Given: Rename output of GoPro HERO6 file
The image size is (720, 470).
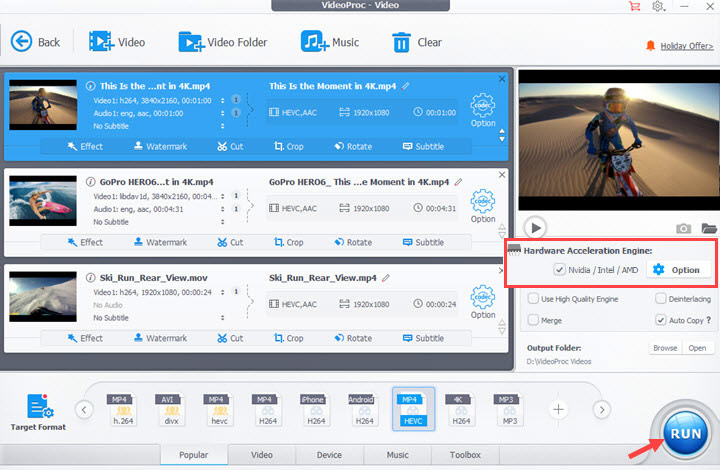Looking at the screenshot, I should 458,182.
